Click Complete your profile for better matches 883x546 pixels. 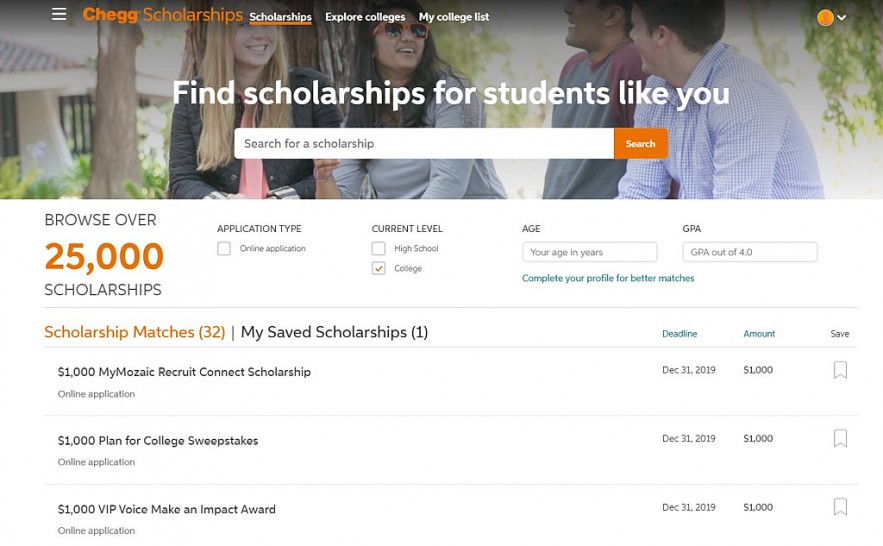pos(608,278)
